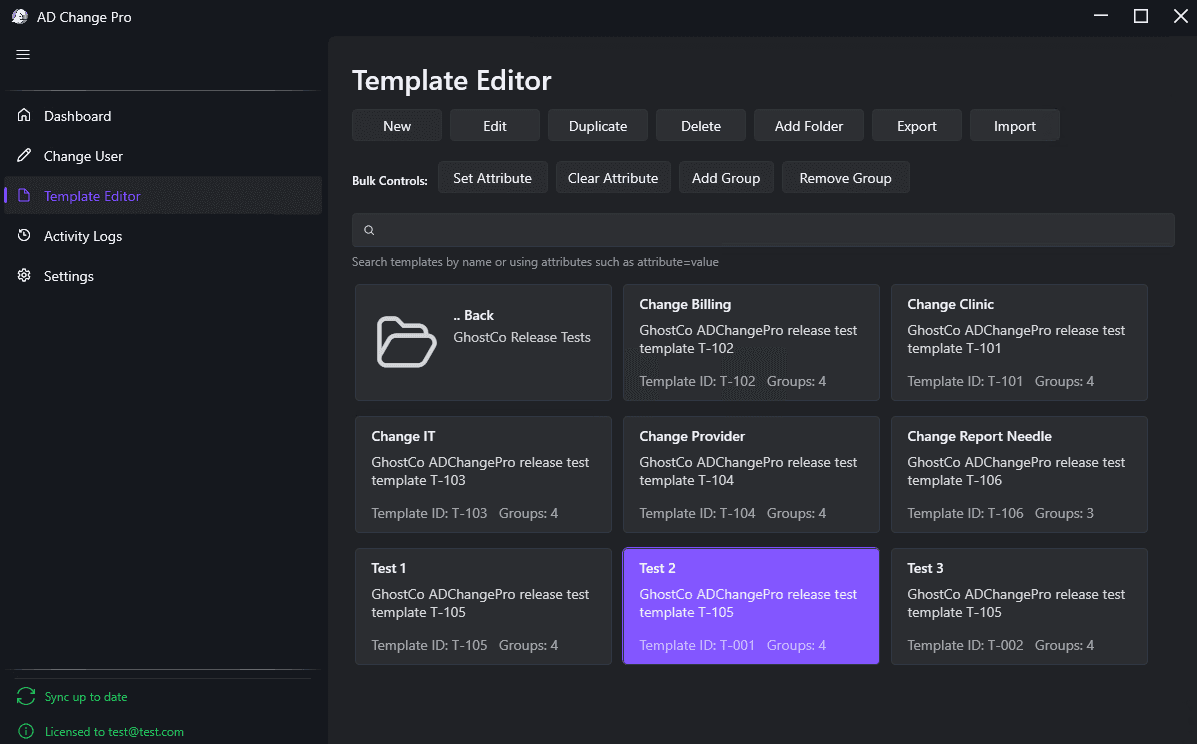
Task: Click the Bulk Controls label
Action: click(389, 181)
